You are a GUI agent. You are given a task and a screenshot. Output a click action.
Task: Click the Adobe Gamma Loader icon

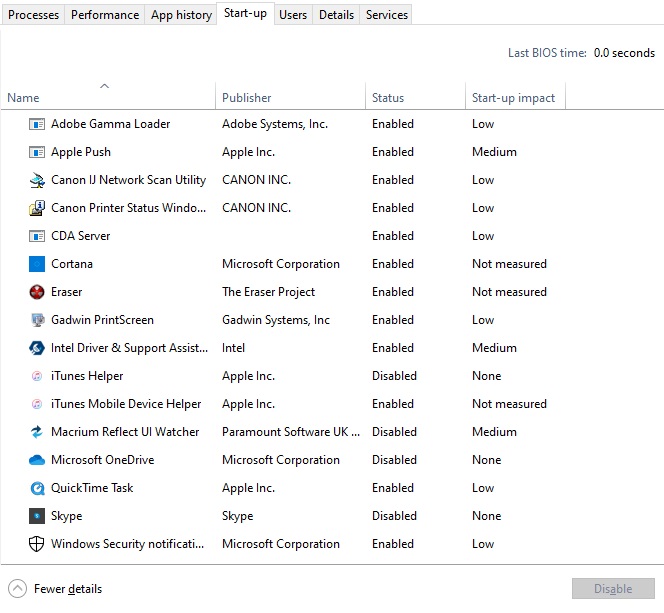coord(37,124)
